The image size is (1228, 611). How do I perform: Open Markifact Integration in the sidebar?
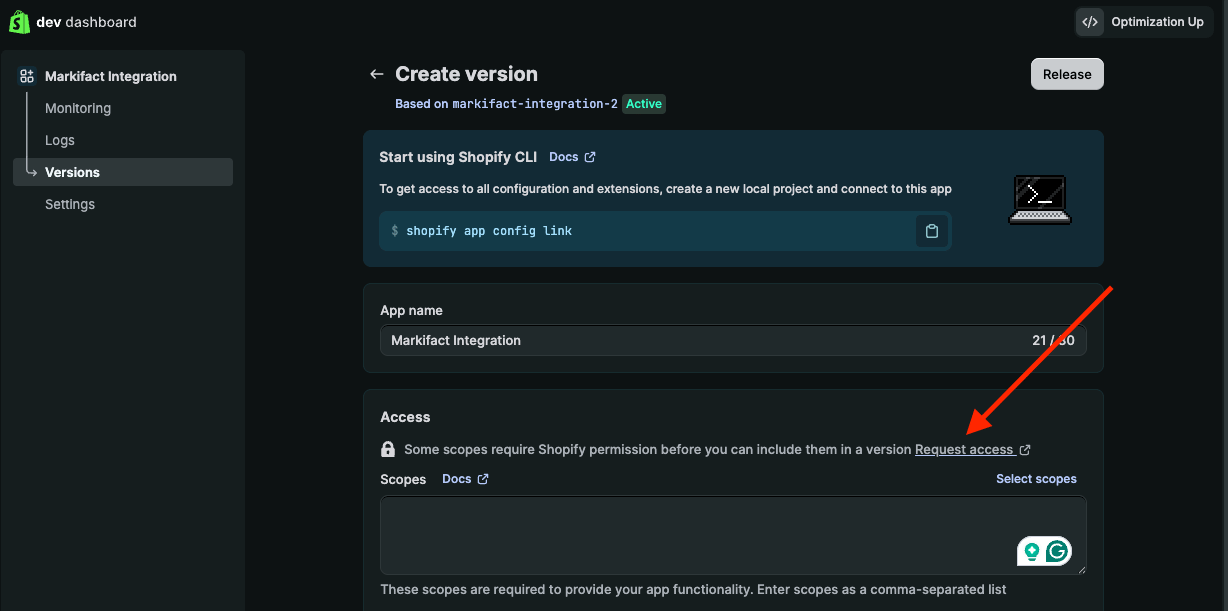tap(111, 76)
